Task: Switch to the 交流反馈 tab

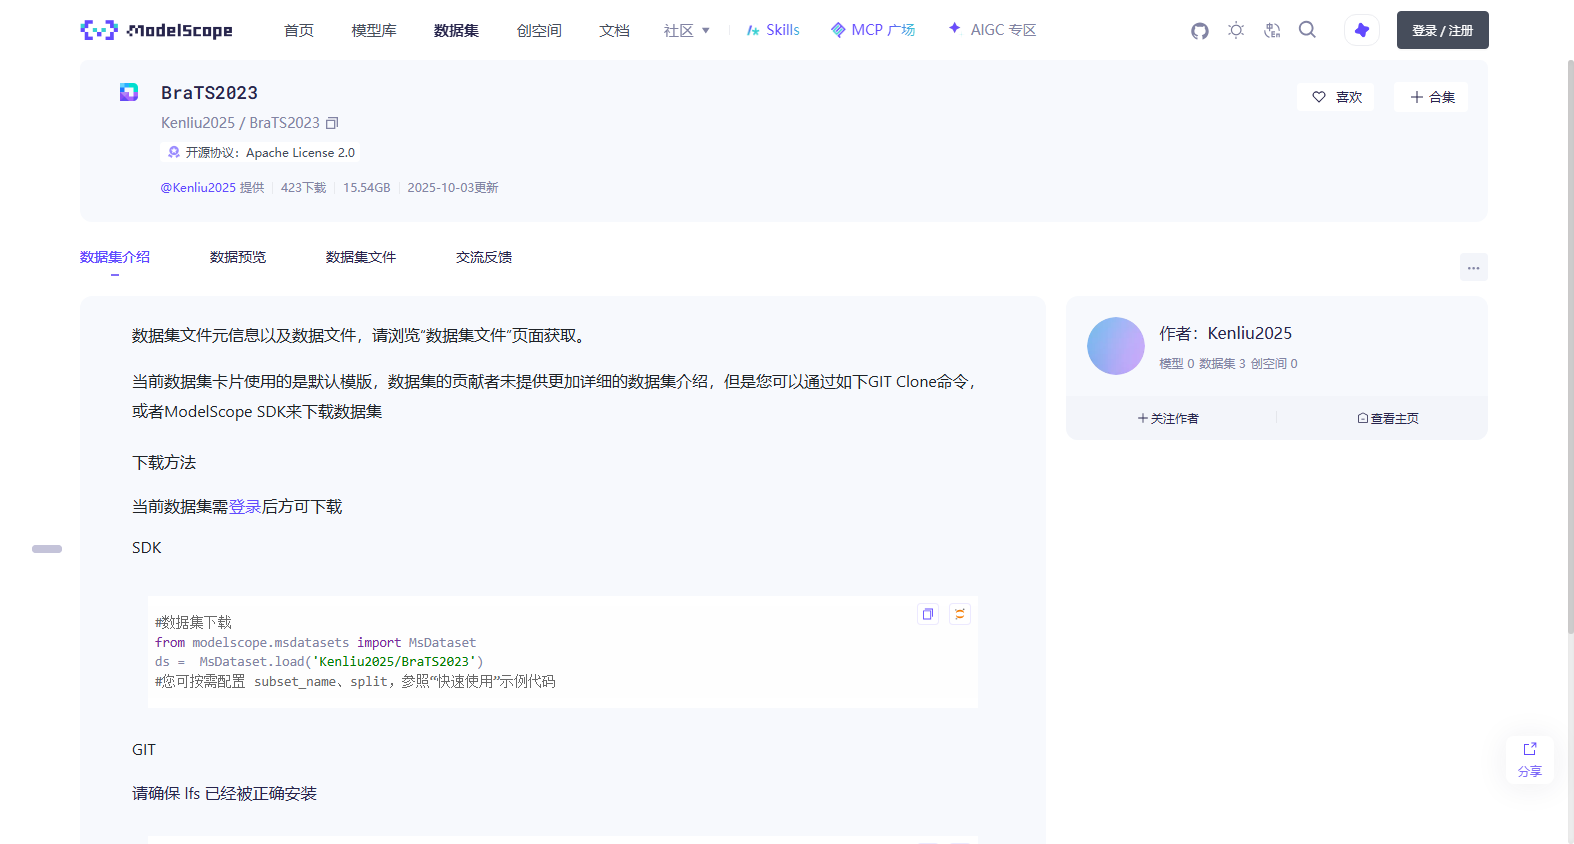Action: (x=484, y=257)
